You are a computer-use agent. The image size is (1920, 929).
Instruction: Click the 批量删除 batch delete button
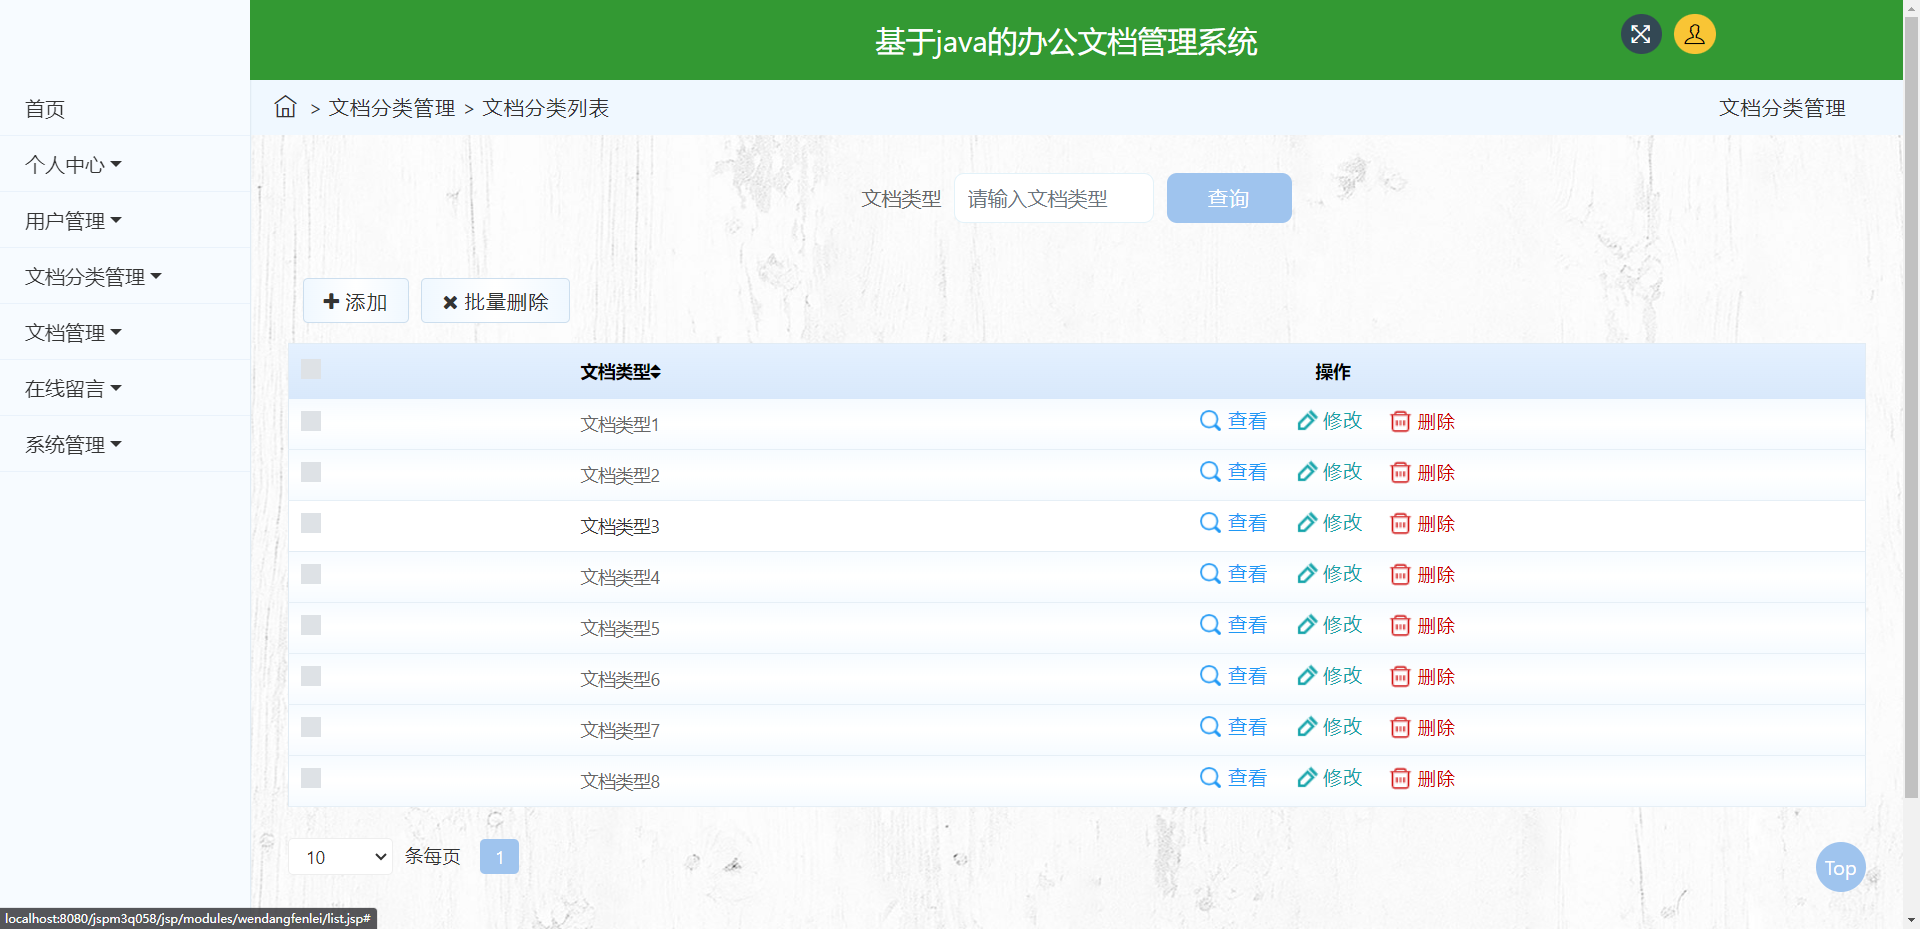495,300
